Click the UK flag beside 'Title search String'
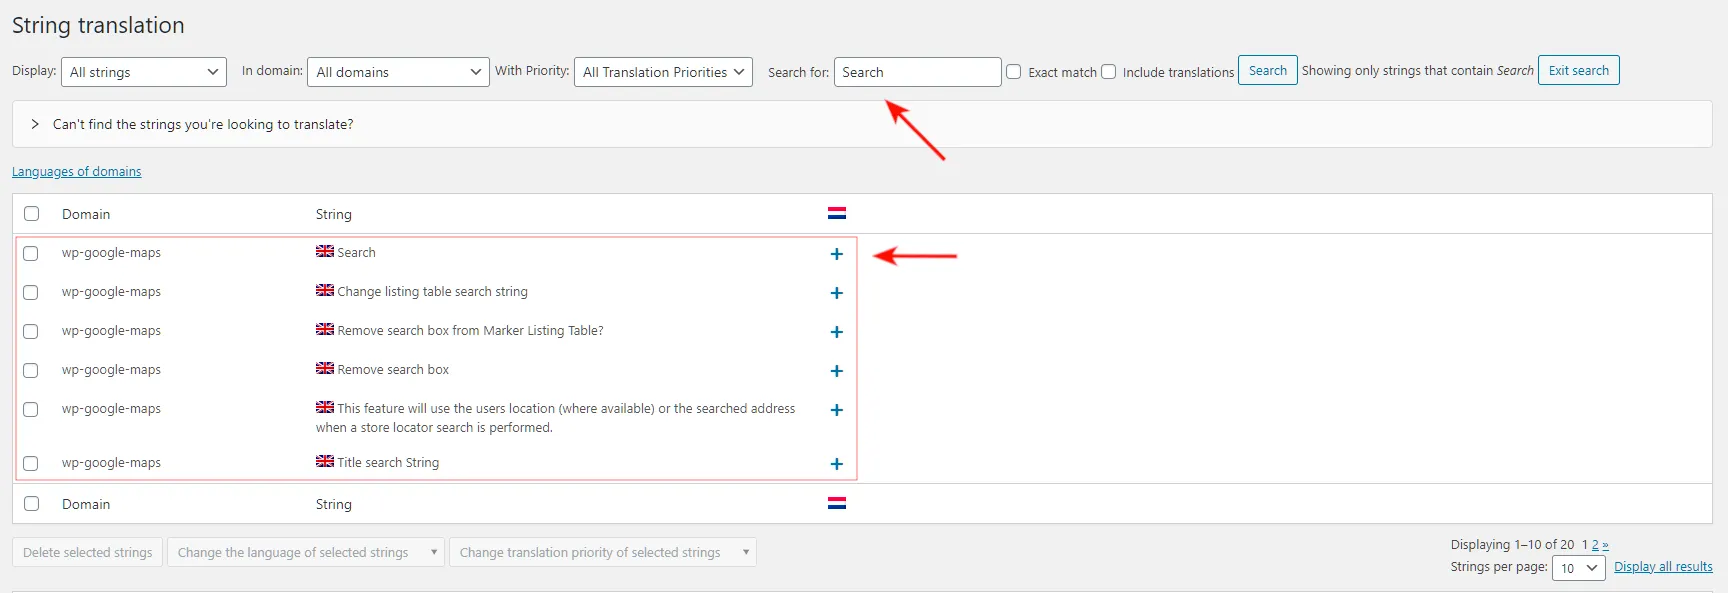Image resolution: width=1728 pixels, height=593 pixels. [325, 461]
